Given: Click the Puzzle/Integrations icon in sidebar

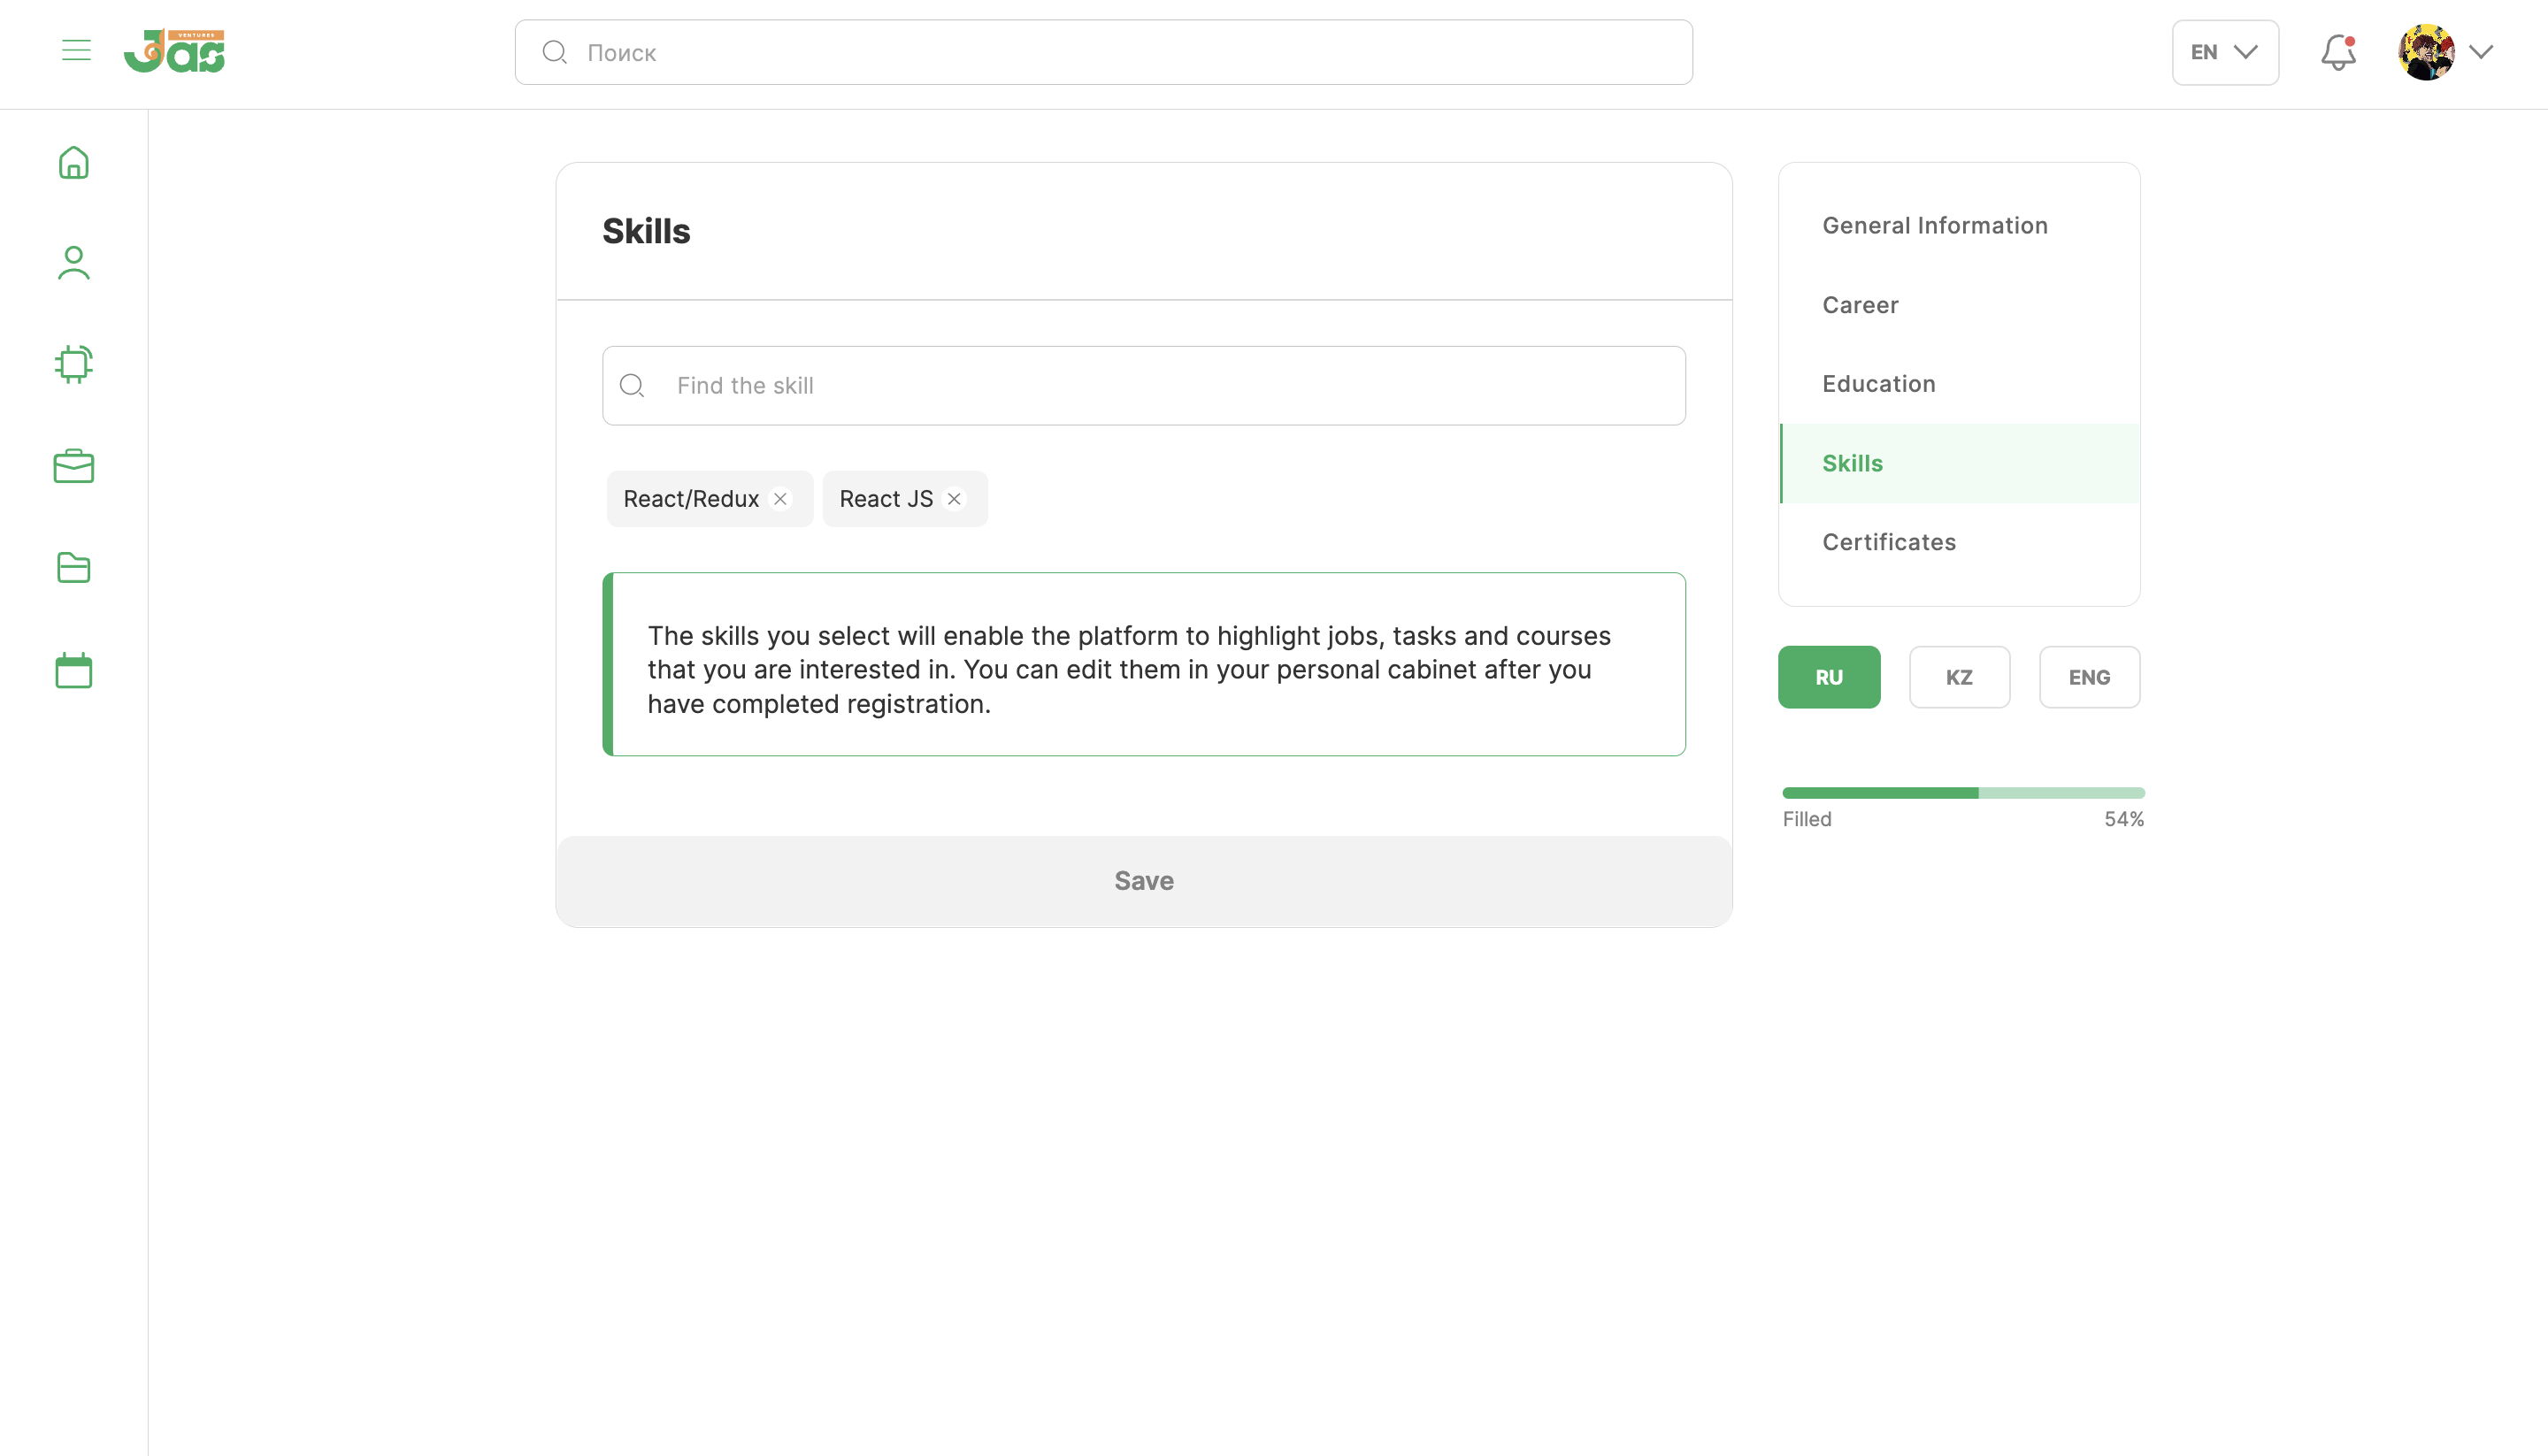Looking at the screenshot, I should tap(73, 364).
